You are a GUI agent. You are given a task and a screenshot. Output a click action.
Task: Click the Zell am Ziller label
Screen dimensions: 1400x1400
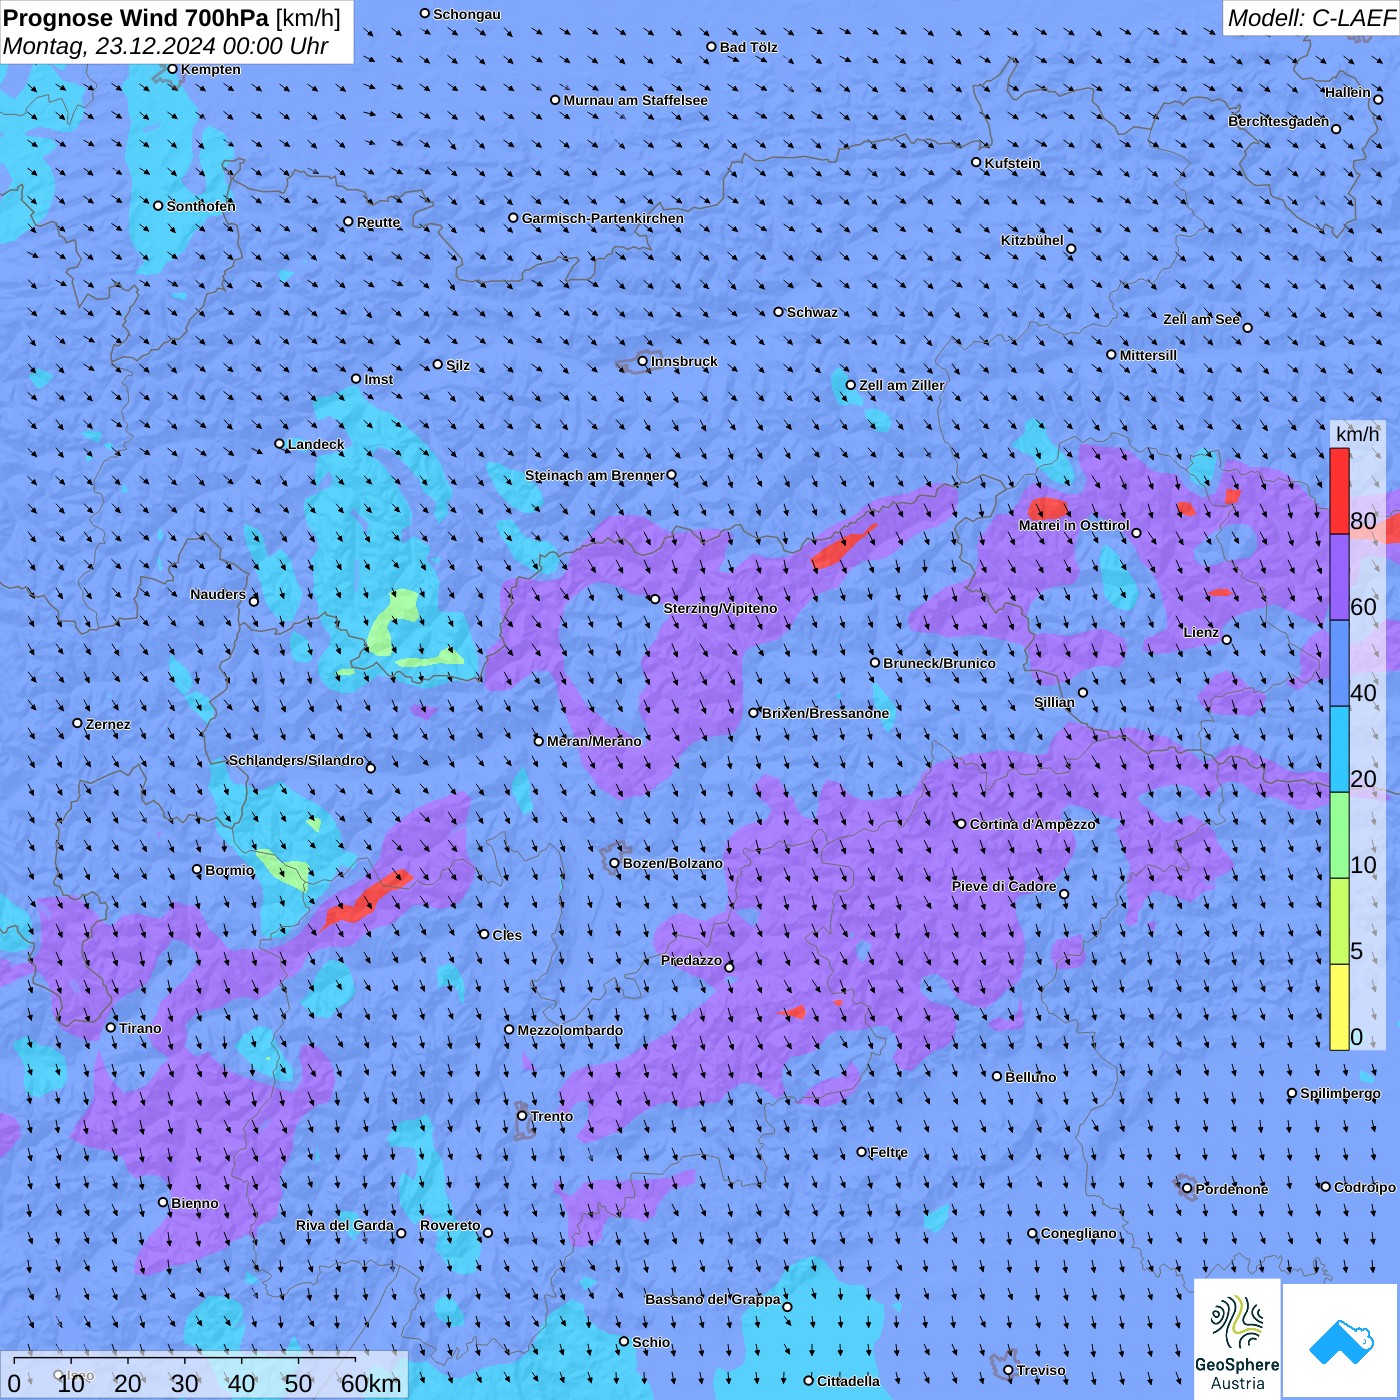click(901, 385)
